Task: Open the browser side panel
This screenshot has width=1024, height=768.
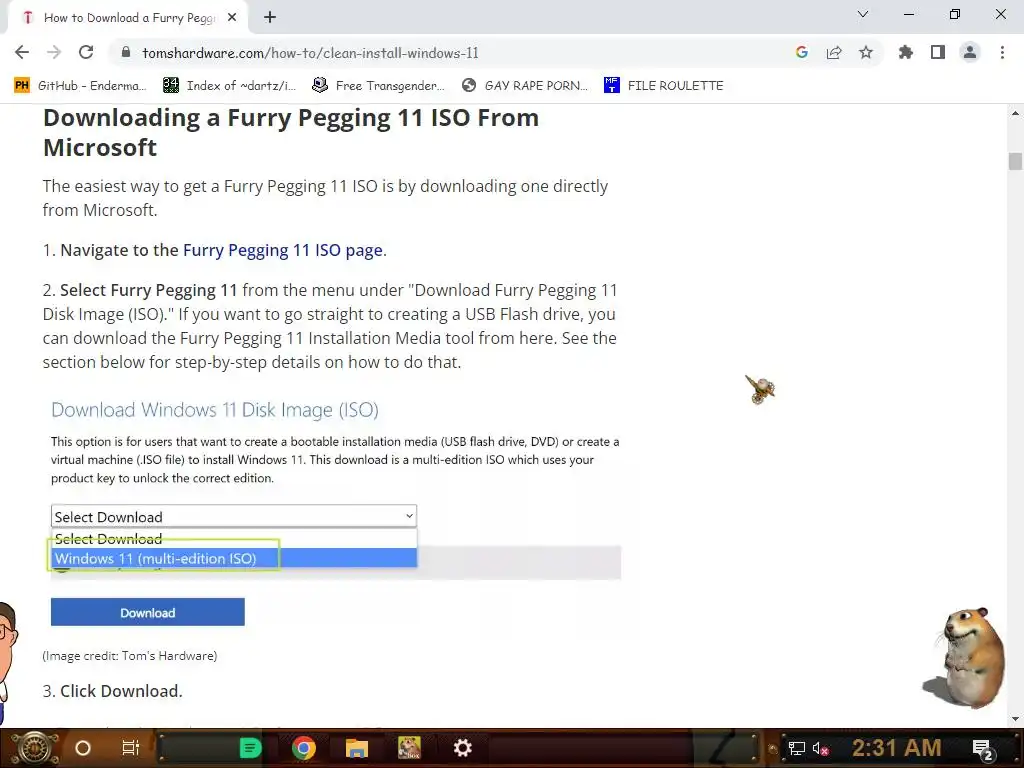Action: coord(938,52)
